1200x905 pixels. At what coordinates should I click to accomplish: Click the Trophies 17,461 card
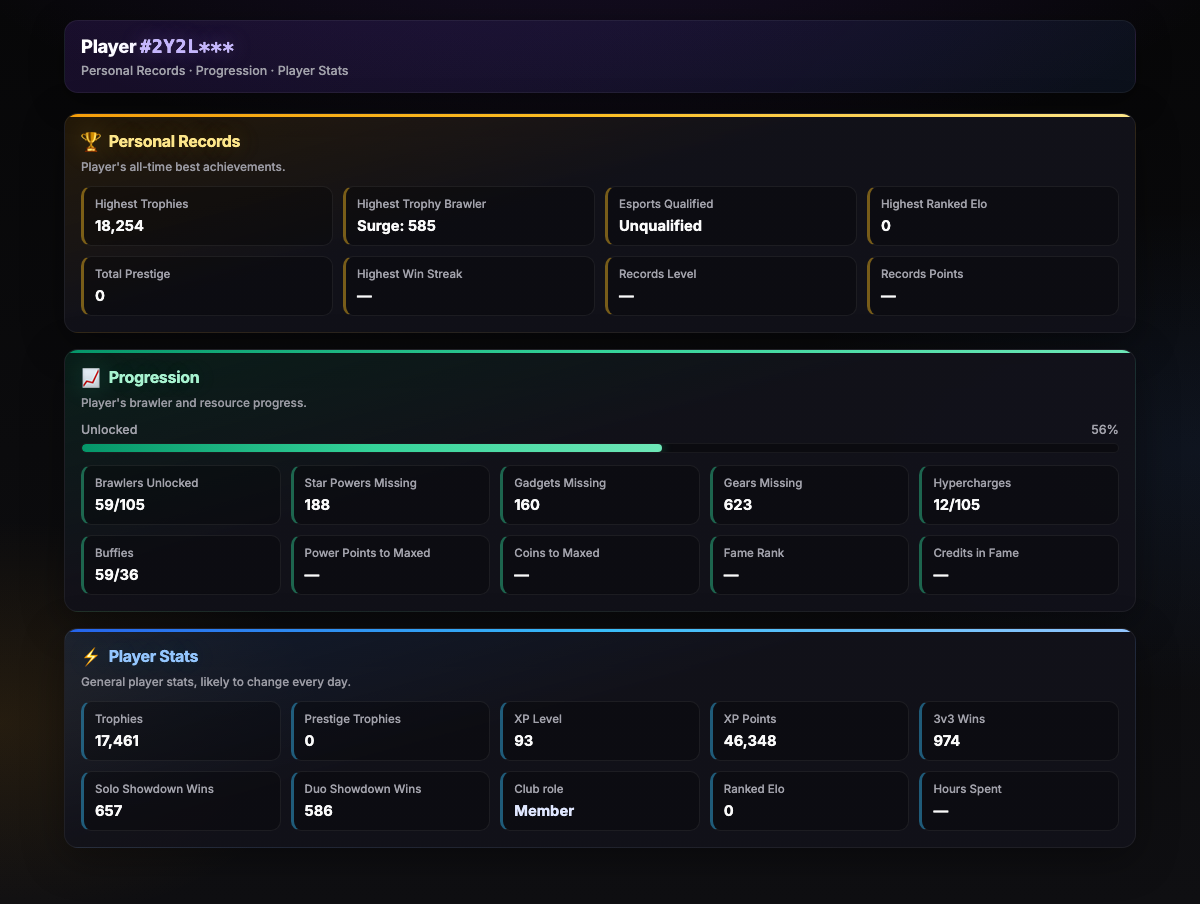(181, 731)
